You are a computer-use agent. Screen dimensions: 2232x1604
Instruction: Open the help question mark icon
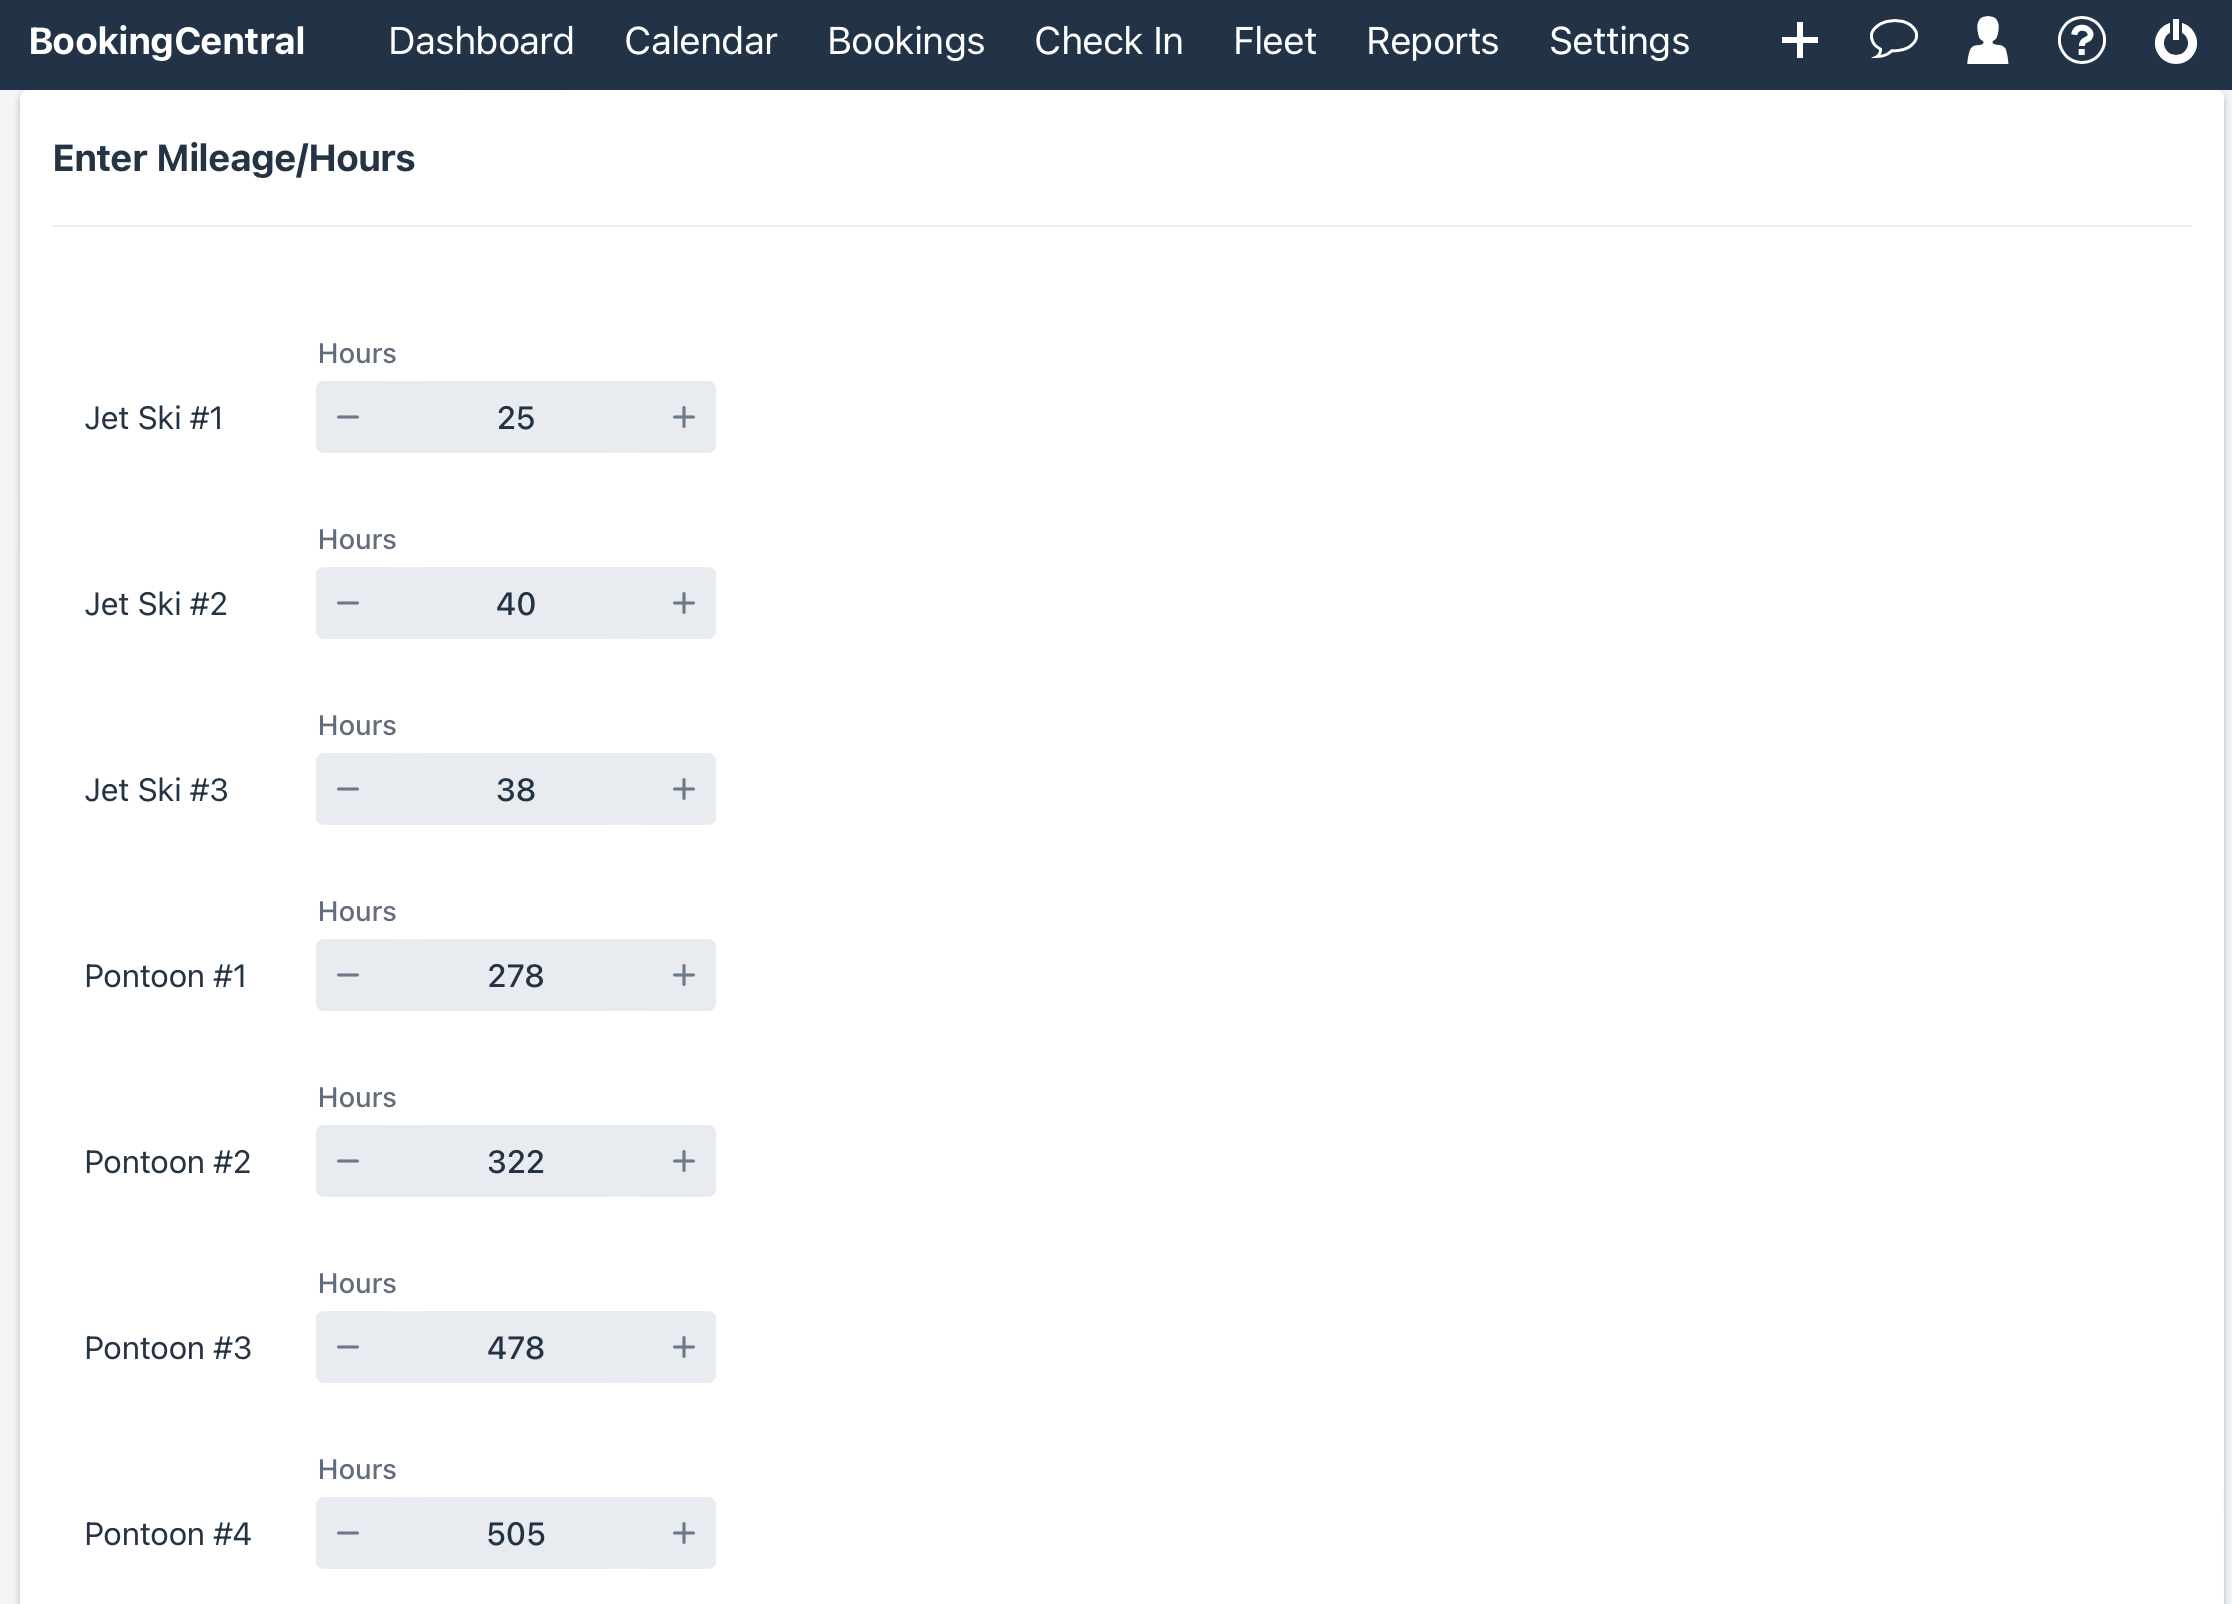pyautogui.click(x=2081, y=41)
